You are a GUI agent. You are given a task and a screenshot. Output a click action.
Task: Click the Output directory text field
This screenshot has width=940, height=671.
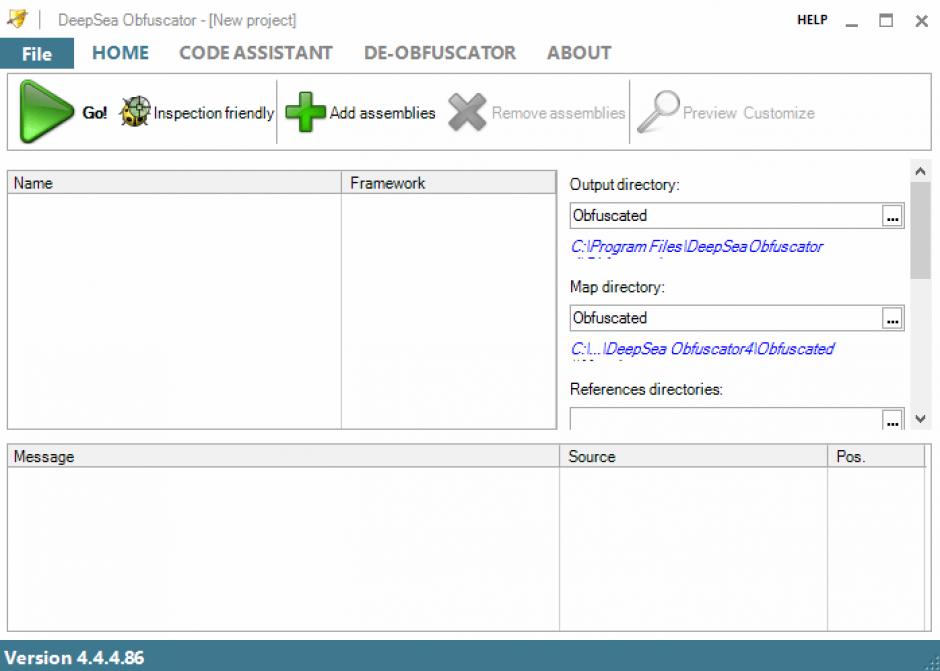click(x=725, y=216)
